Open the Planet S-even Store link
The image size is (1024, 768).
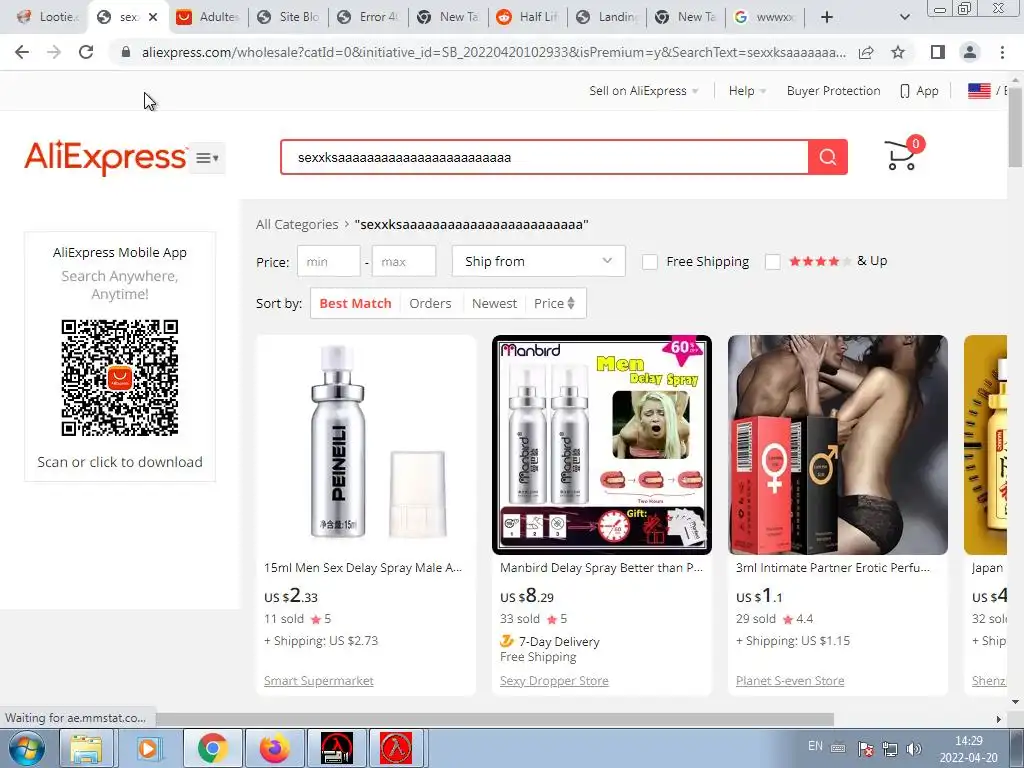(790, 680)
